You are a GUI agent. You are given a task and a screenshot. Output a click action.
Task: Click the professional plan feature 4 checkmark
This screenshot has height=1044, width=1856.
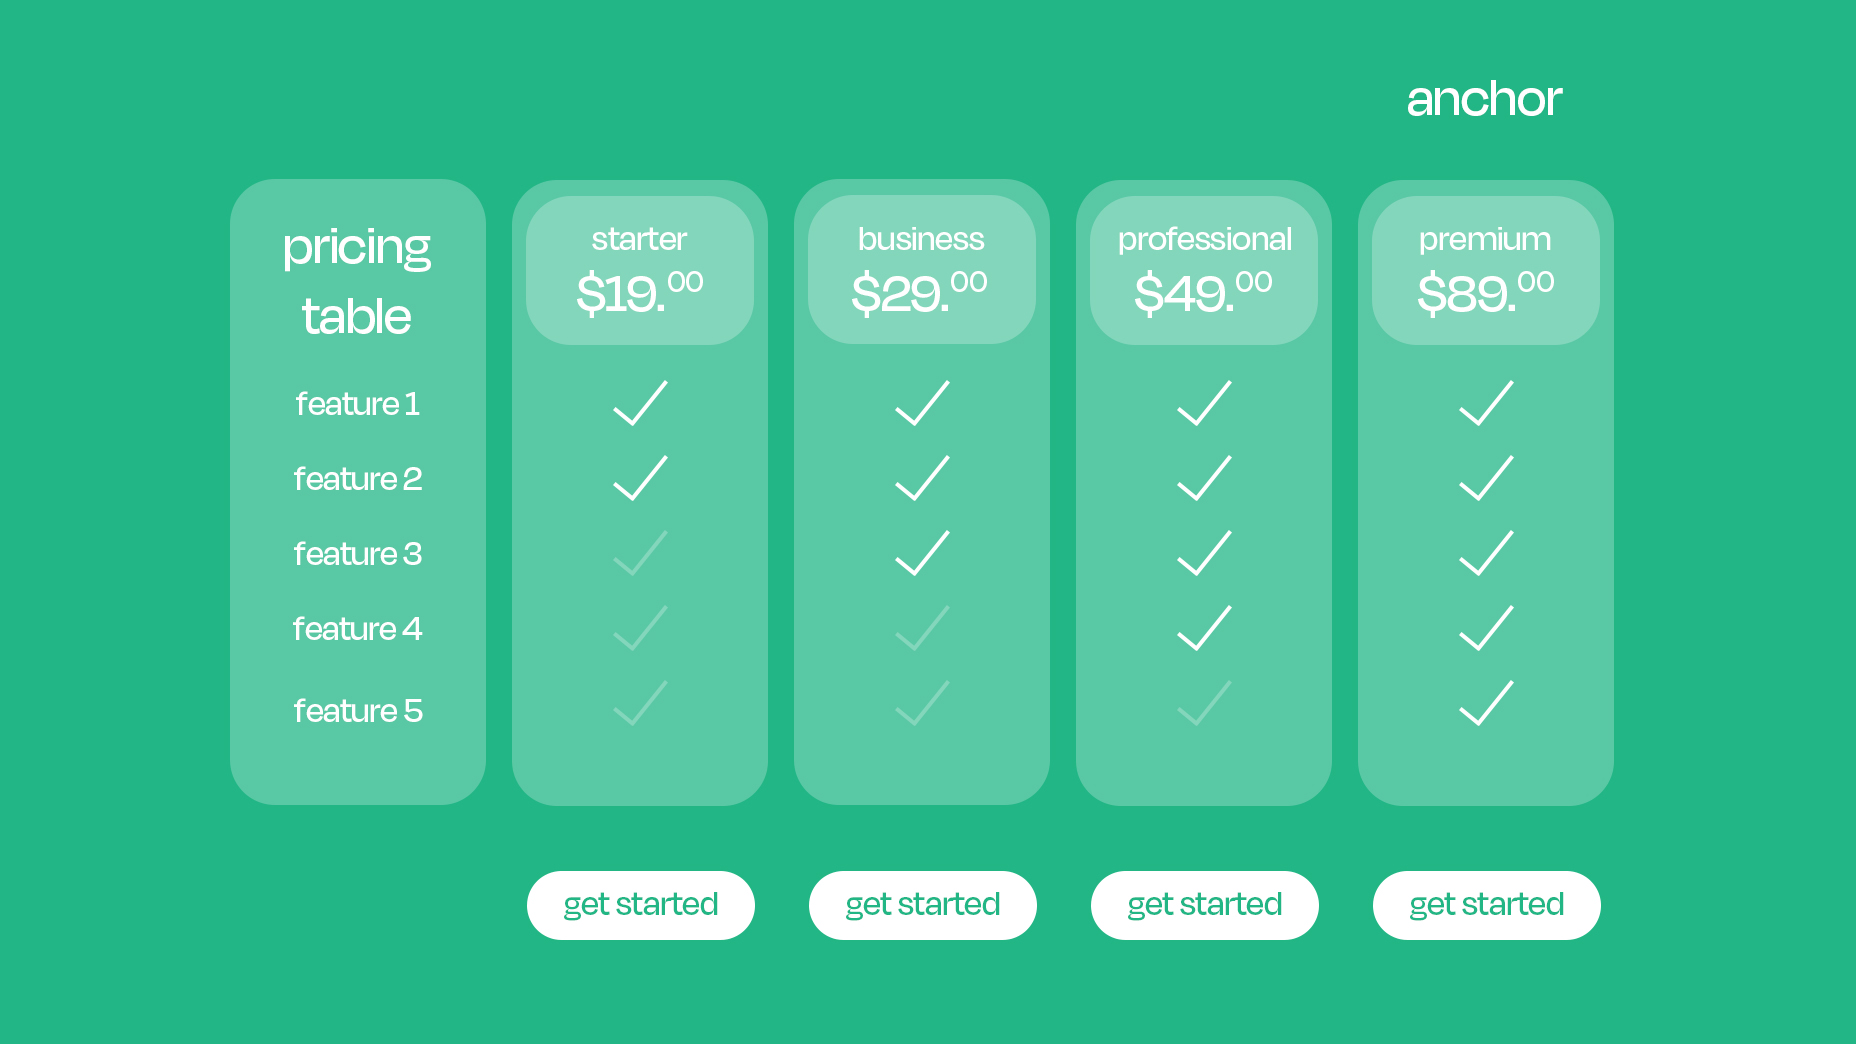[1204, 628]
